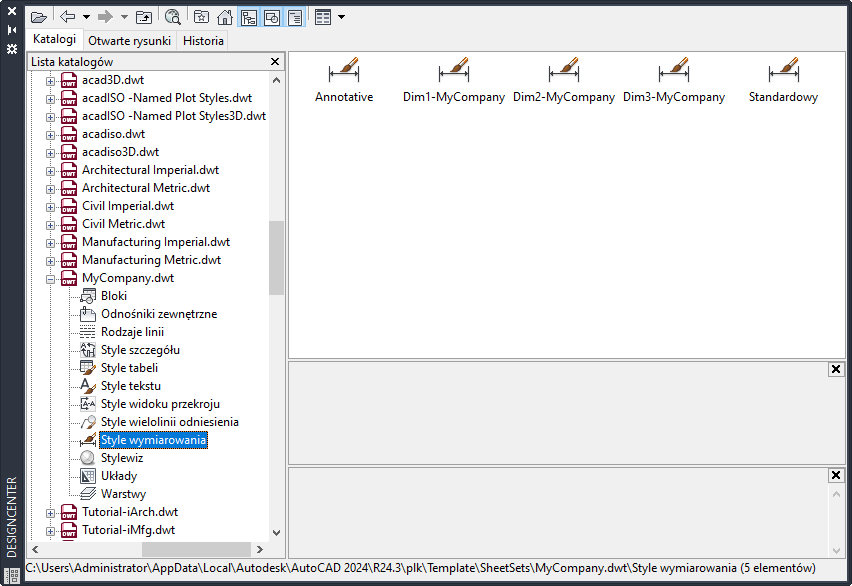Close the description pane
Screen dimensions: 852x586
[836, 475]
